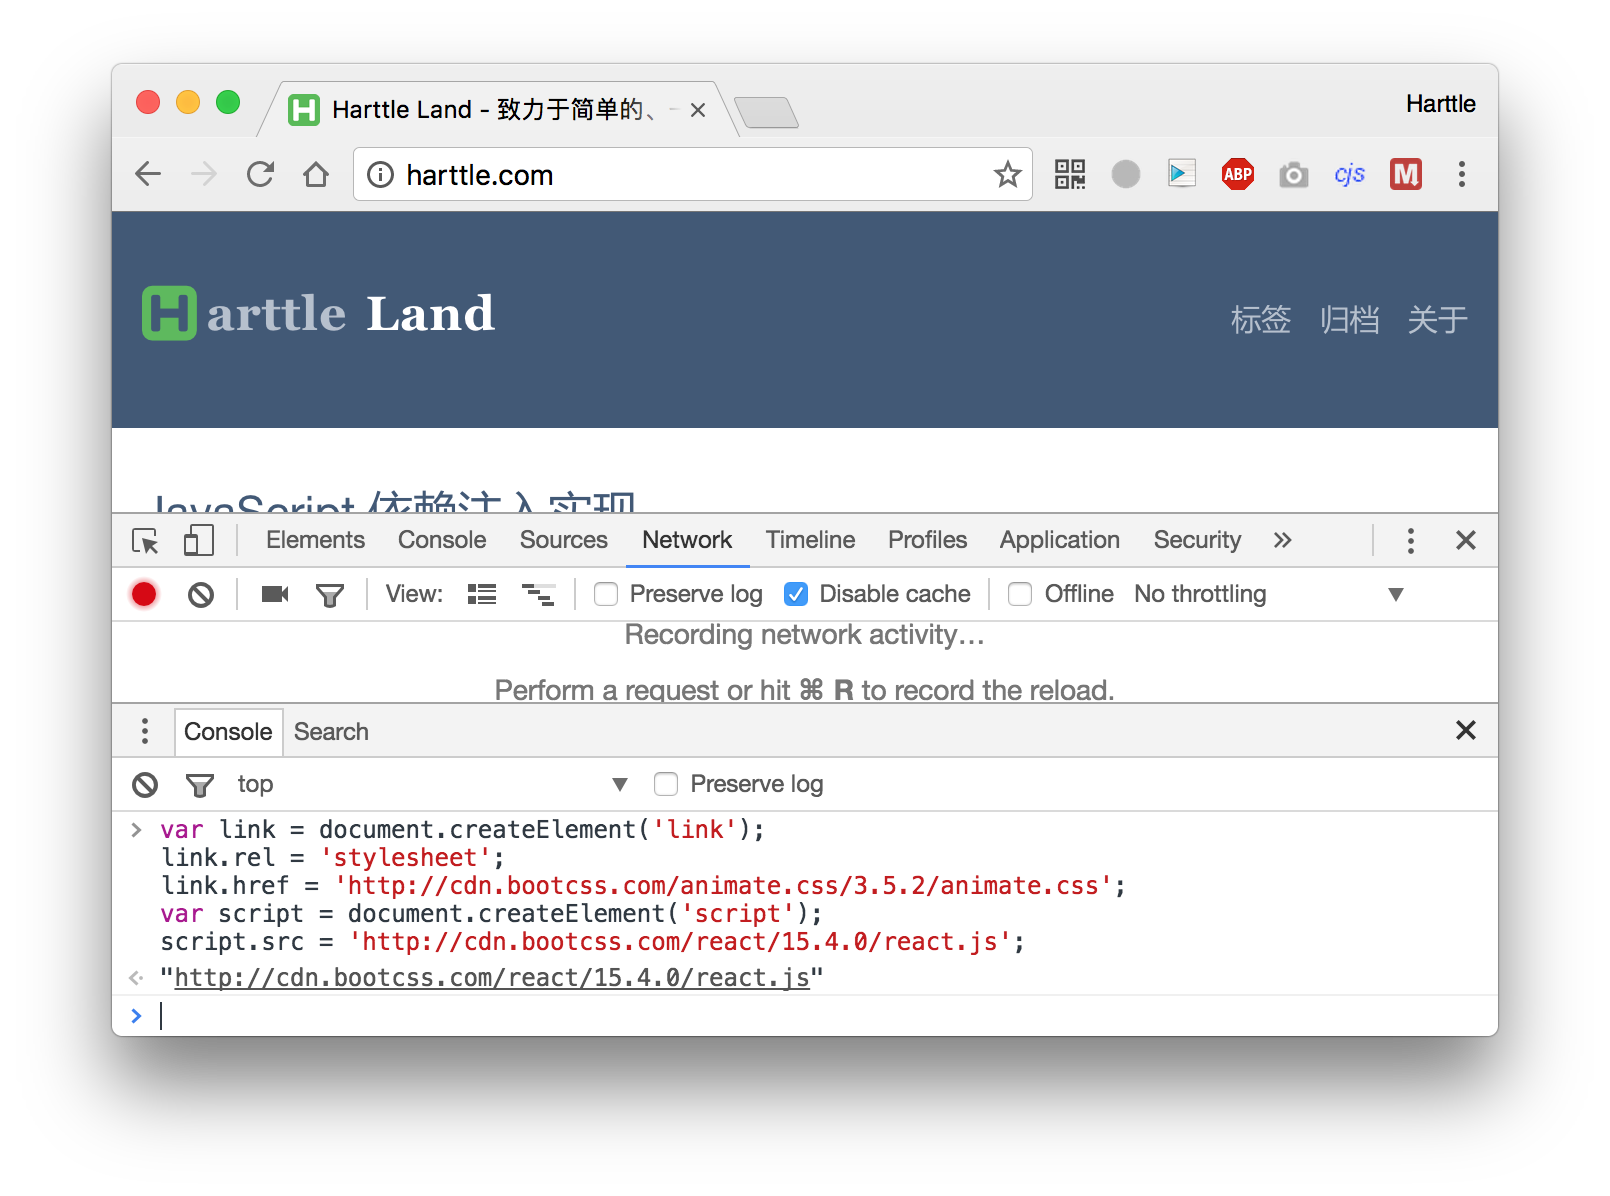Image resolution: width=1610 pixels, height=1196 pixels.
Task: Open the react.js link in console output
Action: (x=492, y=977)
